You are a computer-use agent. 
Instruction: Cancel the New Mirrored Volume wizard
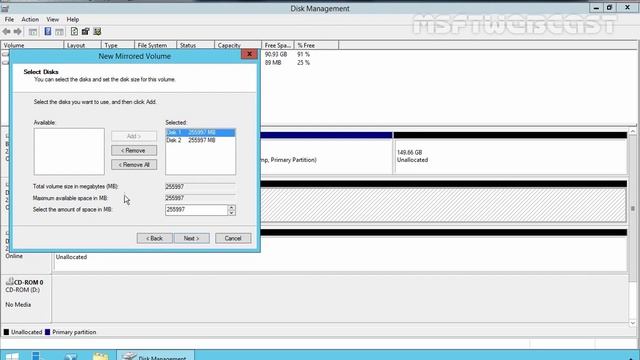[x=233, y=238]
